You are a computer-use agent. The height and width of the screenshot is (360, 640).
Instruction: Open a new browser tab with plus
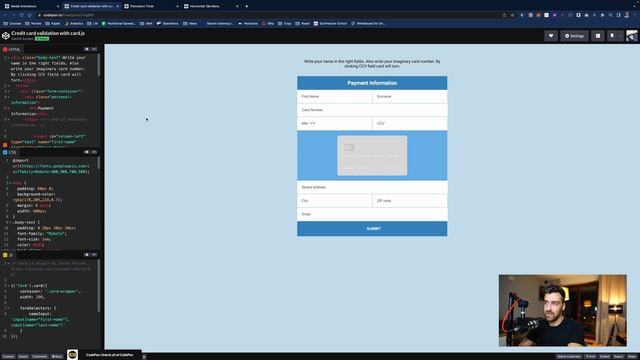[x=247, y=6]
